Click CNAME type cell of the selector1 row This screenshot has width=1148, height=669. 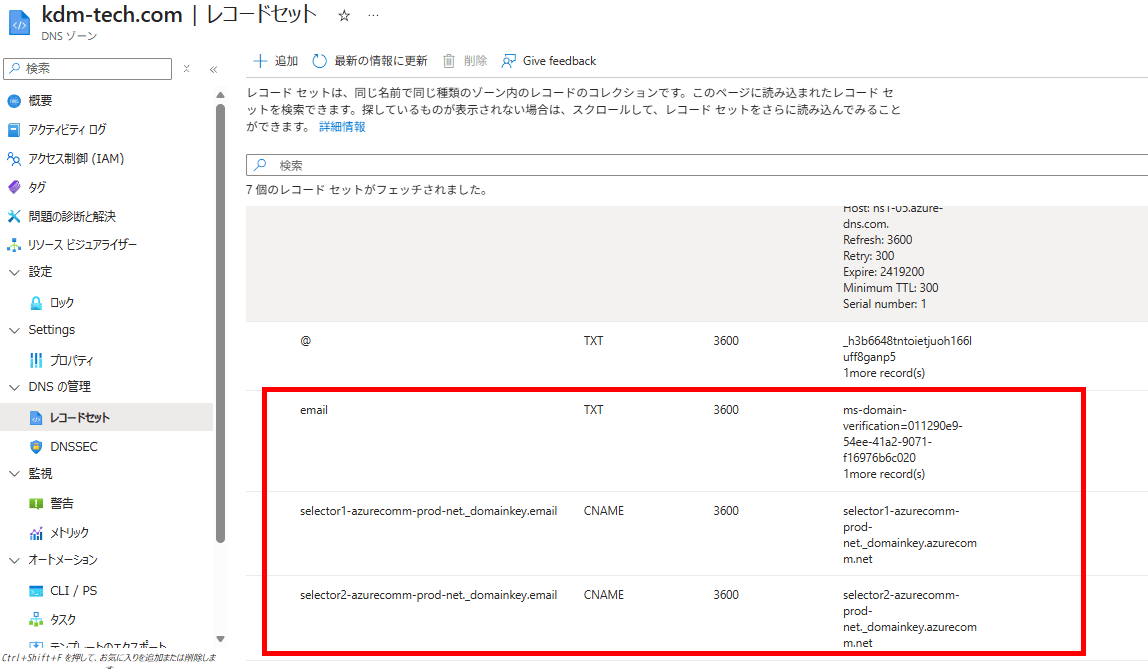tap(603, 511)
